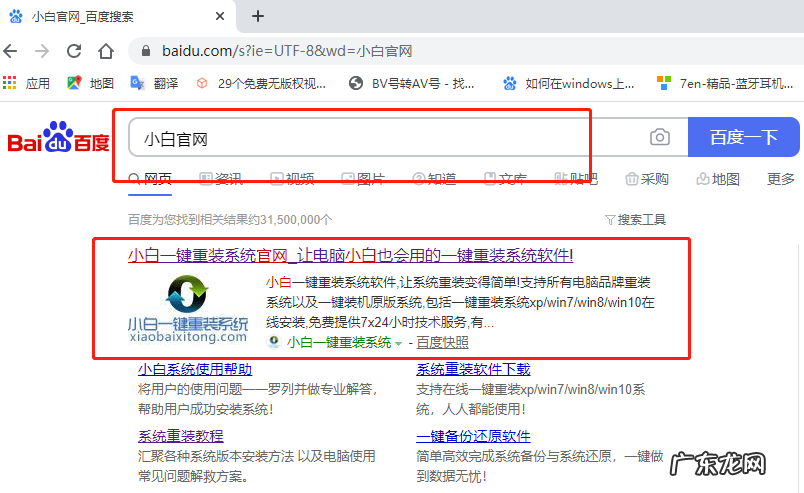The image size is (804, 493).
Task: Reload the page with the refresh icon
Action: [x=74, y=51]
